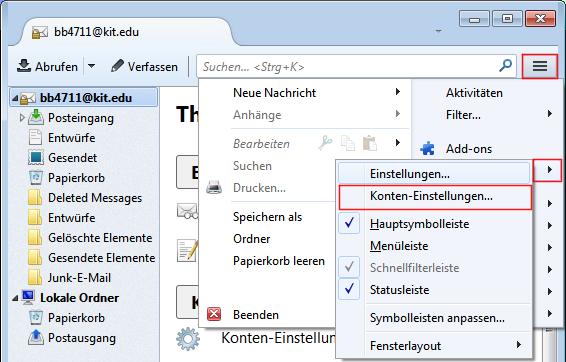This screenshot has width=566, height=362.
Task: Expand the Posteingang folder triangle
Action: pos(22,118)
